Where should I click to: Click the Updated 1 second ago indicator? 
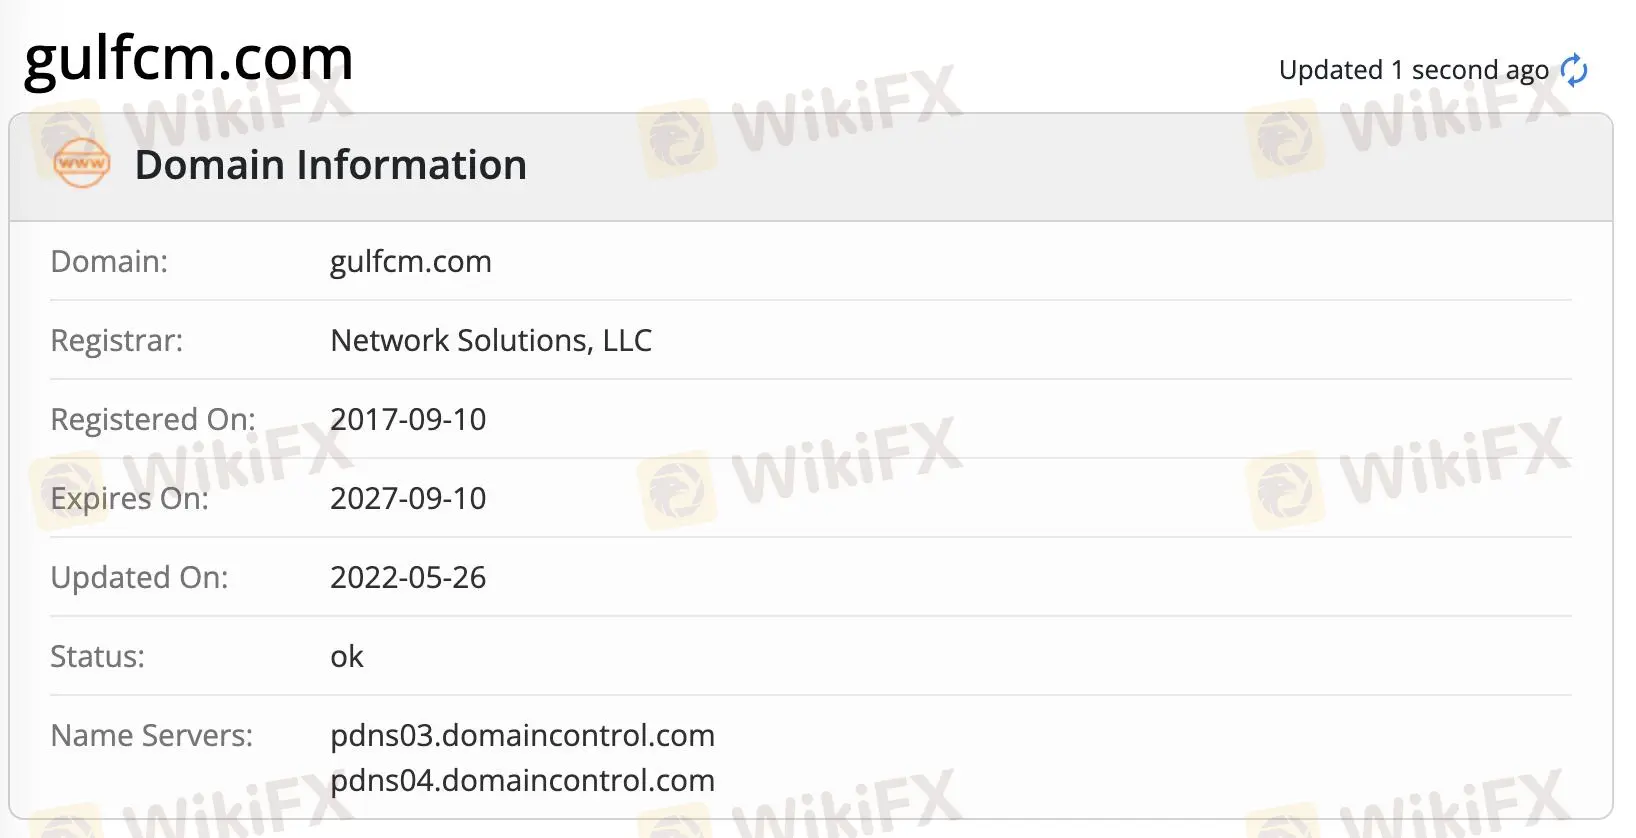[x=1410, y=69]
